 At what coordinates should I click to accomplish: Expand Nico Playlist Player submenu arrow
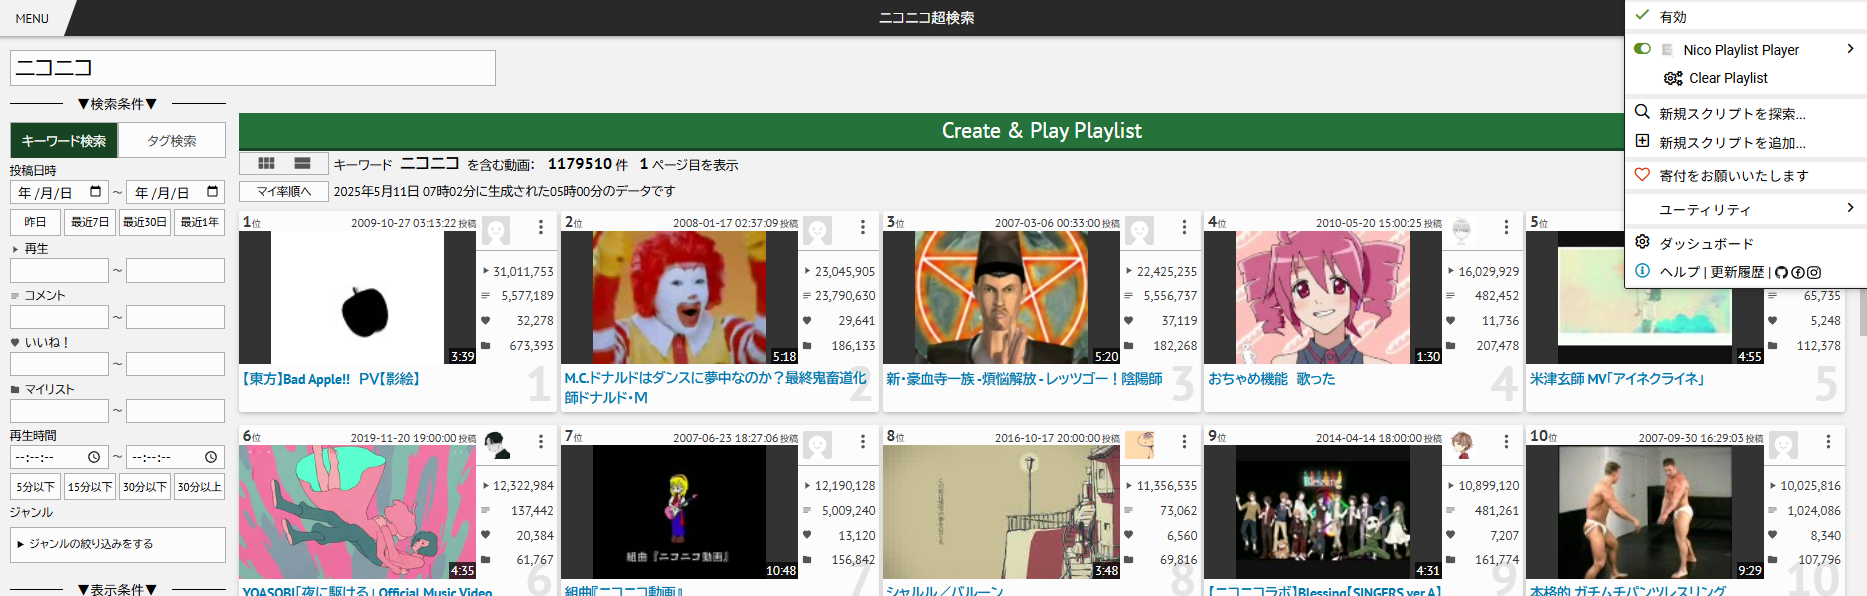point(1850,49)
